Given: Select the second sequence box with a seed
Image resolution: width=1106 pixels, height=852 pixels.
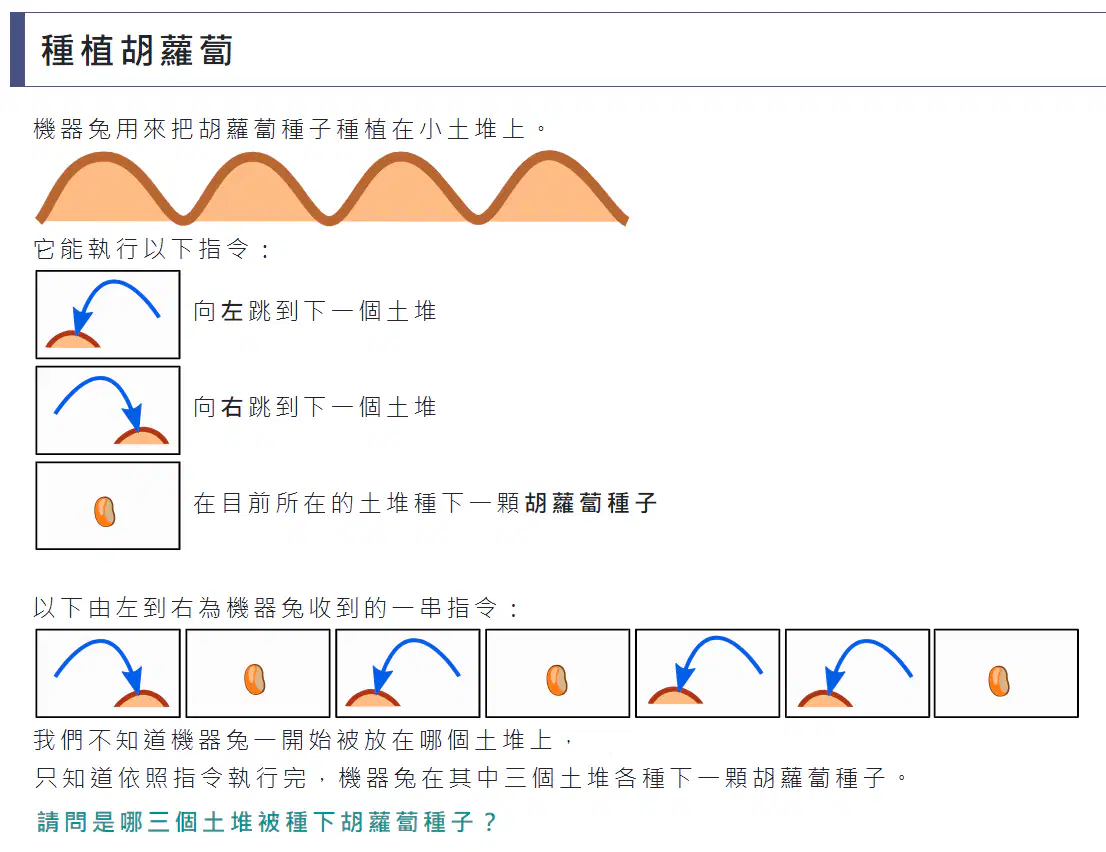Looking at the screenshot, I should tap(258, 674).
